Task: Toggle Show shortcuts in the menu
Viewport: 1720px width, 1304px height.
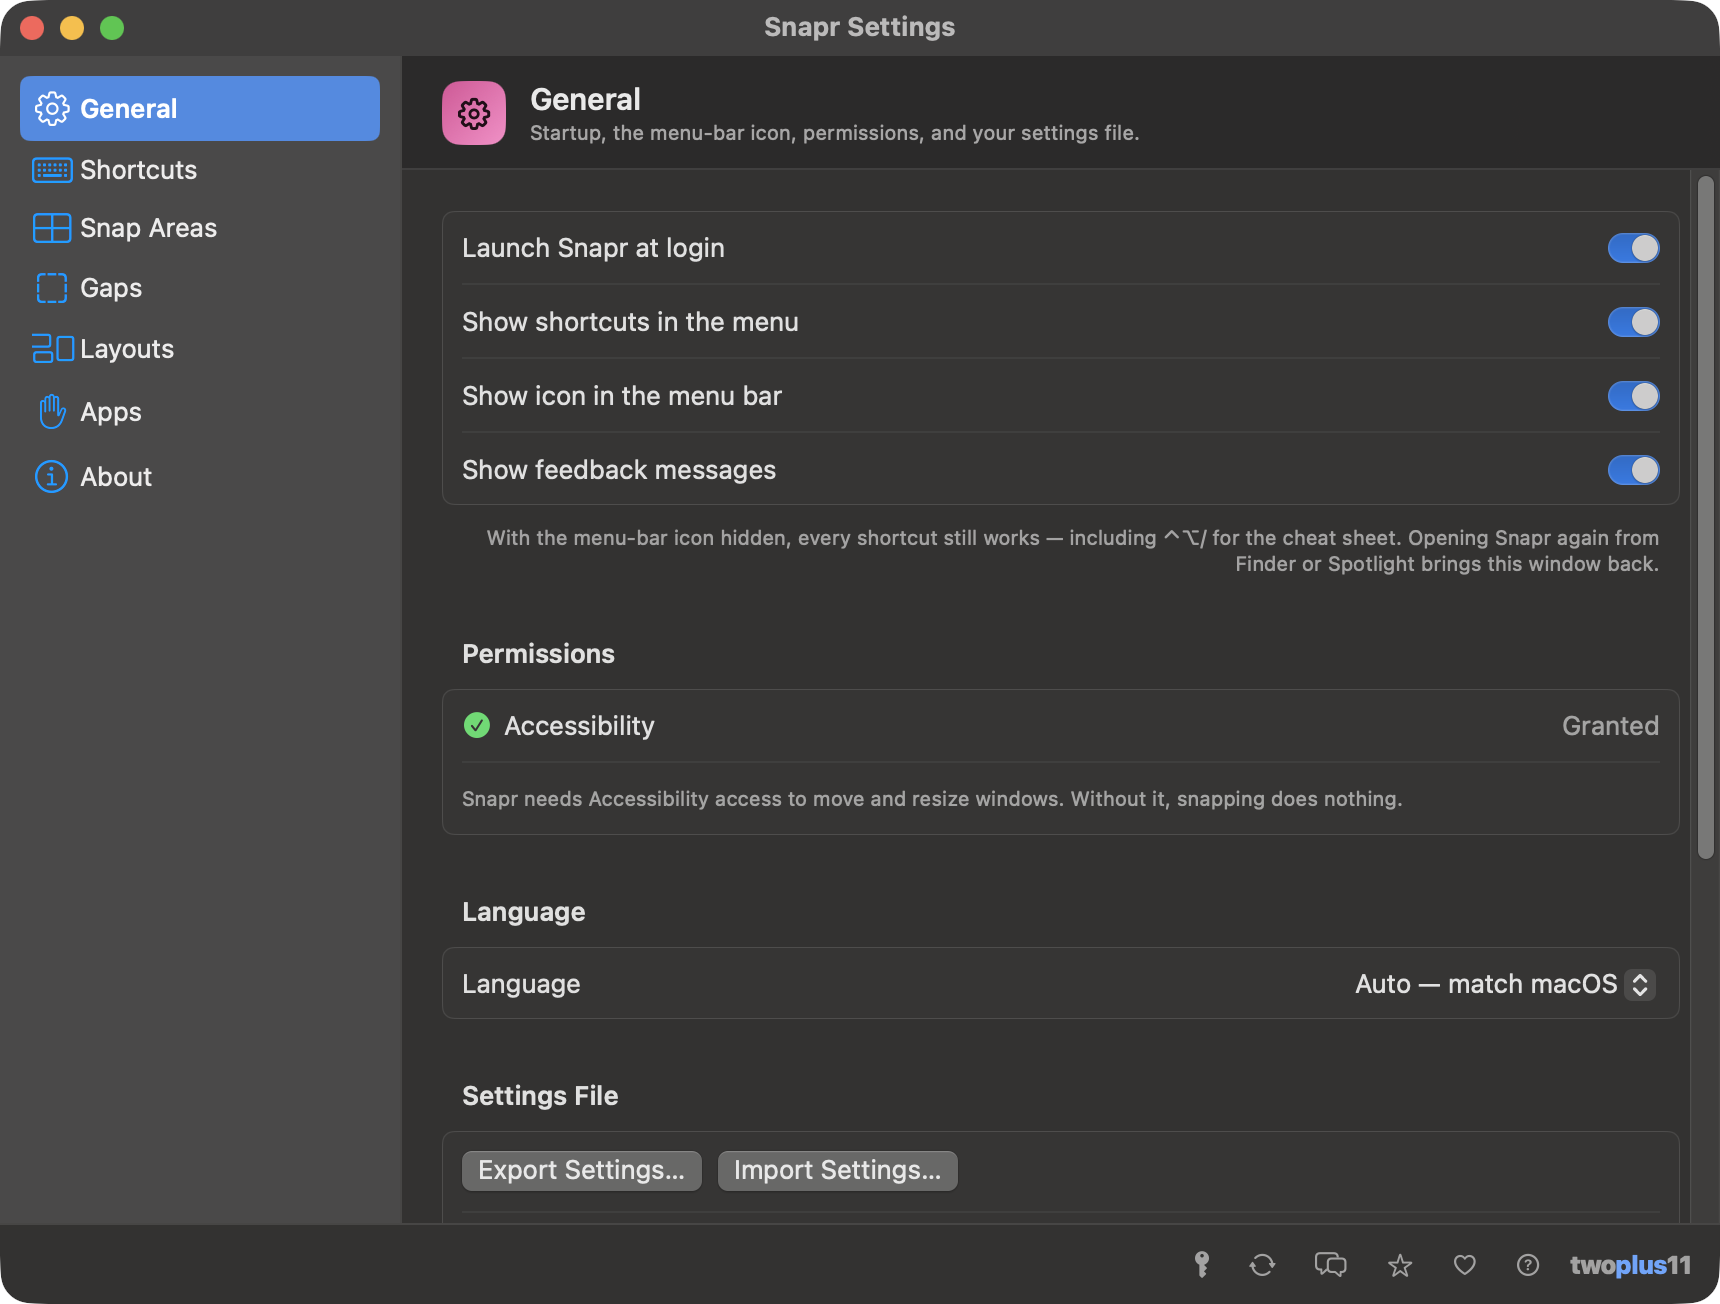Action: point(1634,322)
